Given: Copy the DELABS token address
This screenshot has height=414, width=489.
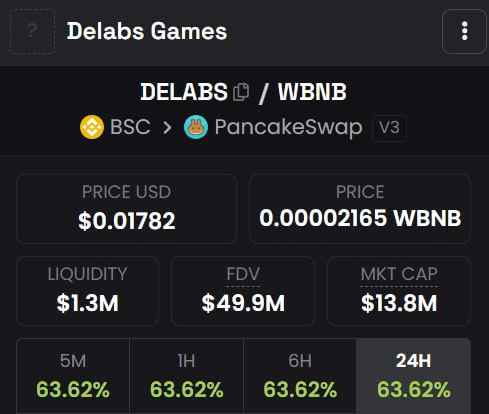Looking at the screenshot, I should pyautogui.click(x=241, y=92).
